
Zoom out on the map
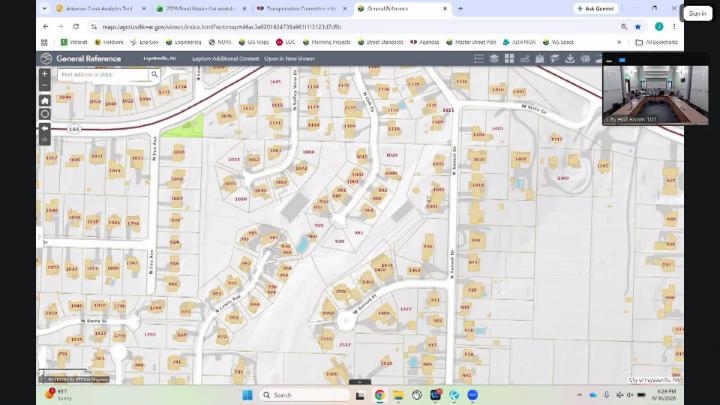[45, 85]
